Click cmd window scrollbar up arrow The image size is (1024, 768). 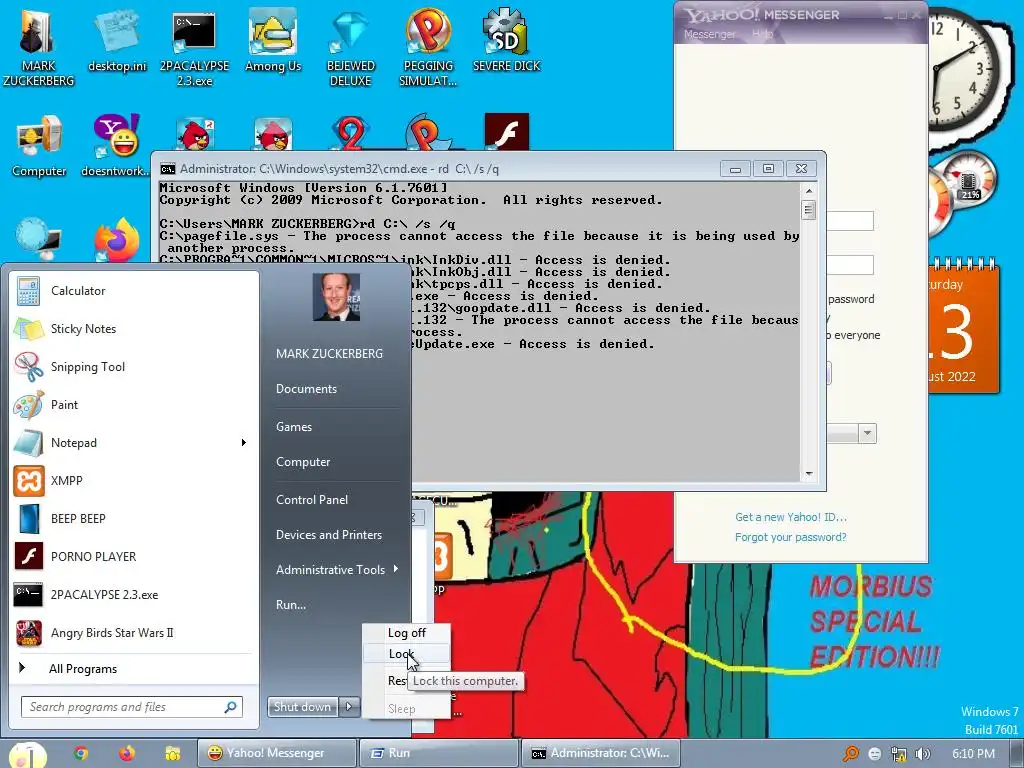[808, 191]
